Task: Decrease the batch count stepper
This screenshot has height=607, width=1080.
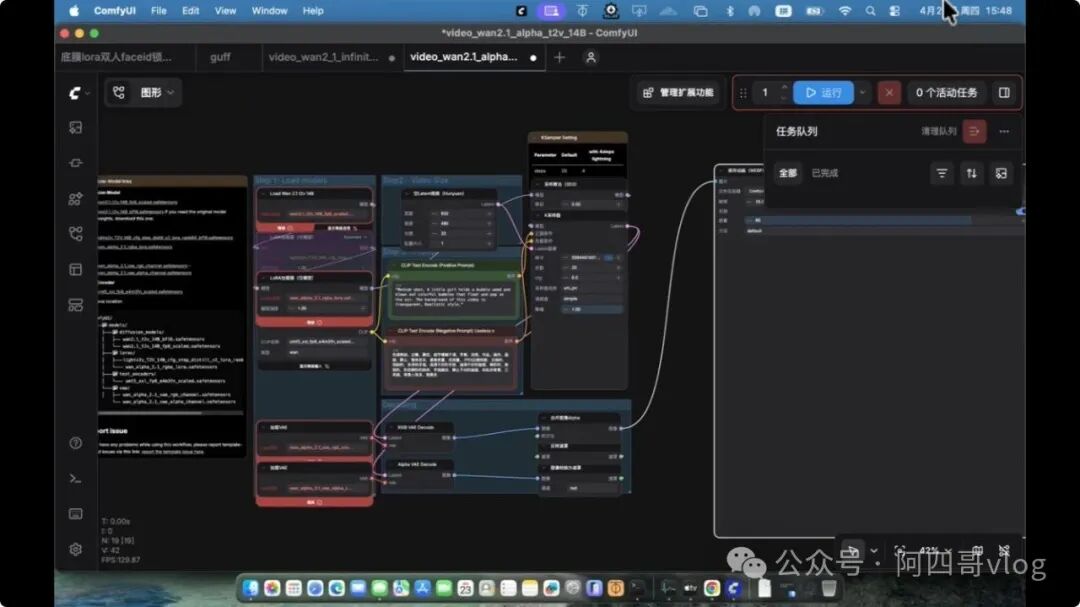Action: tap(784, 98)
